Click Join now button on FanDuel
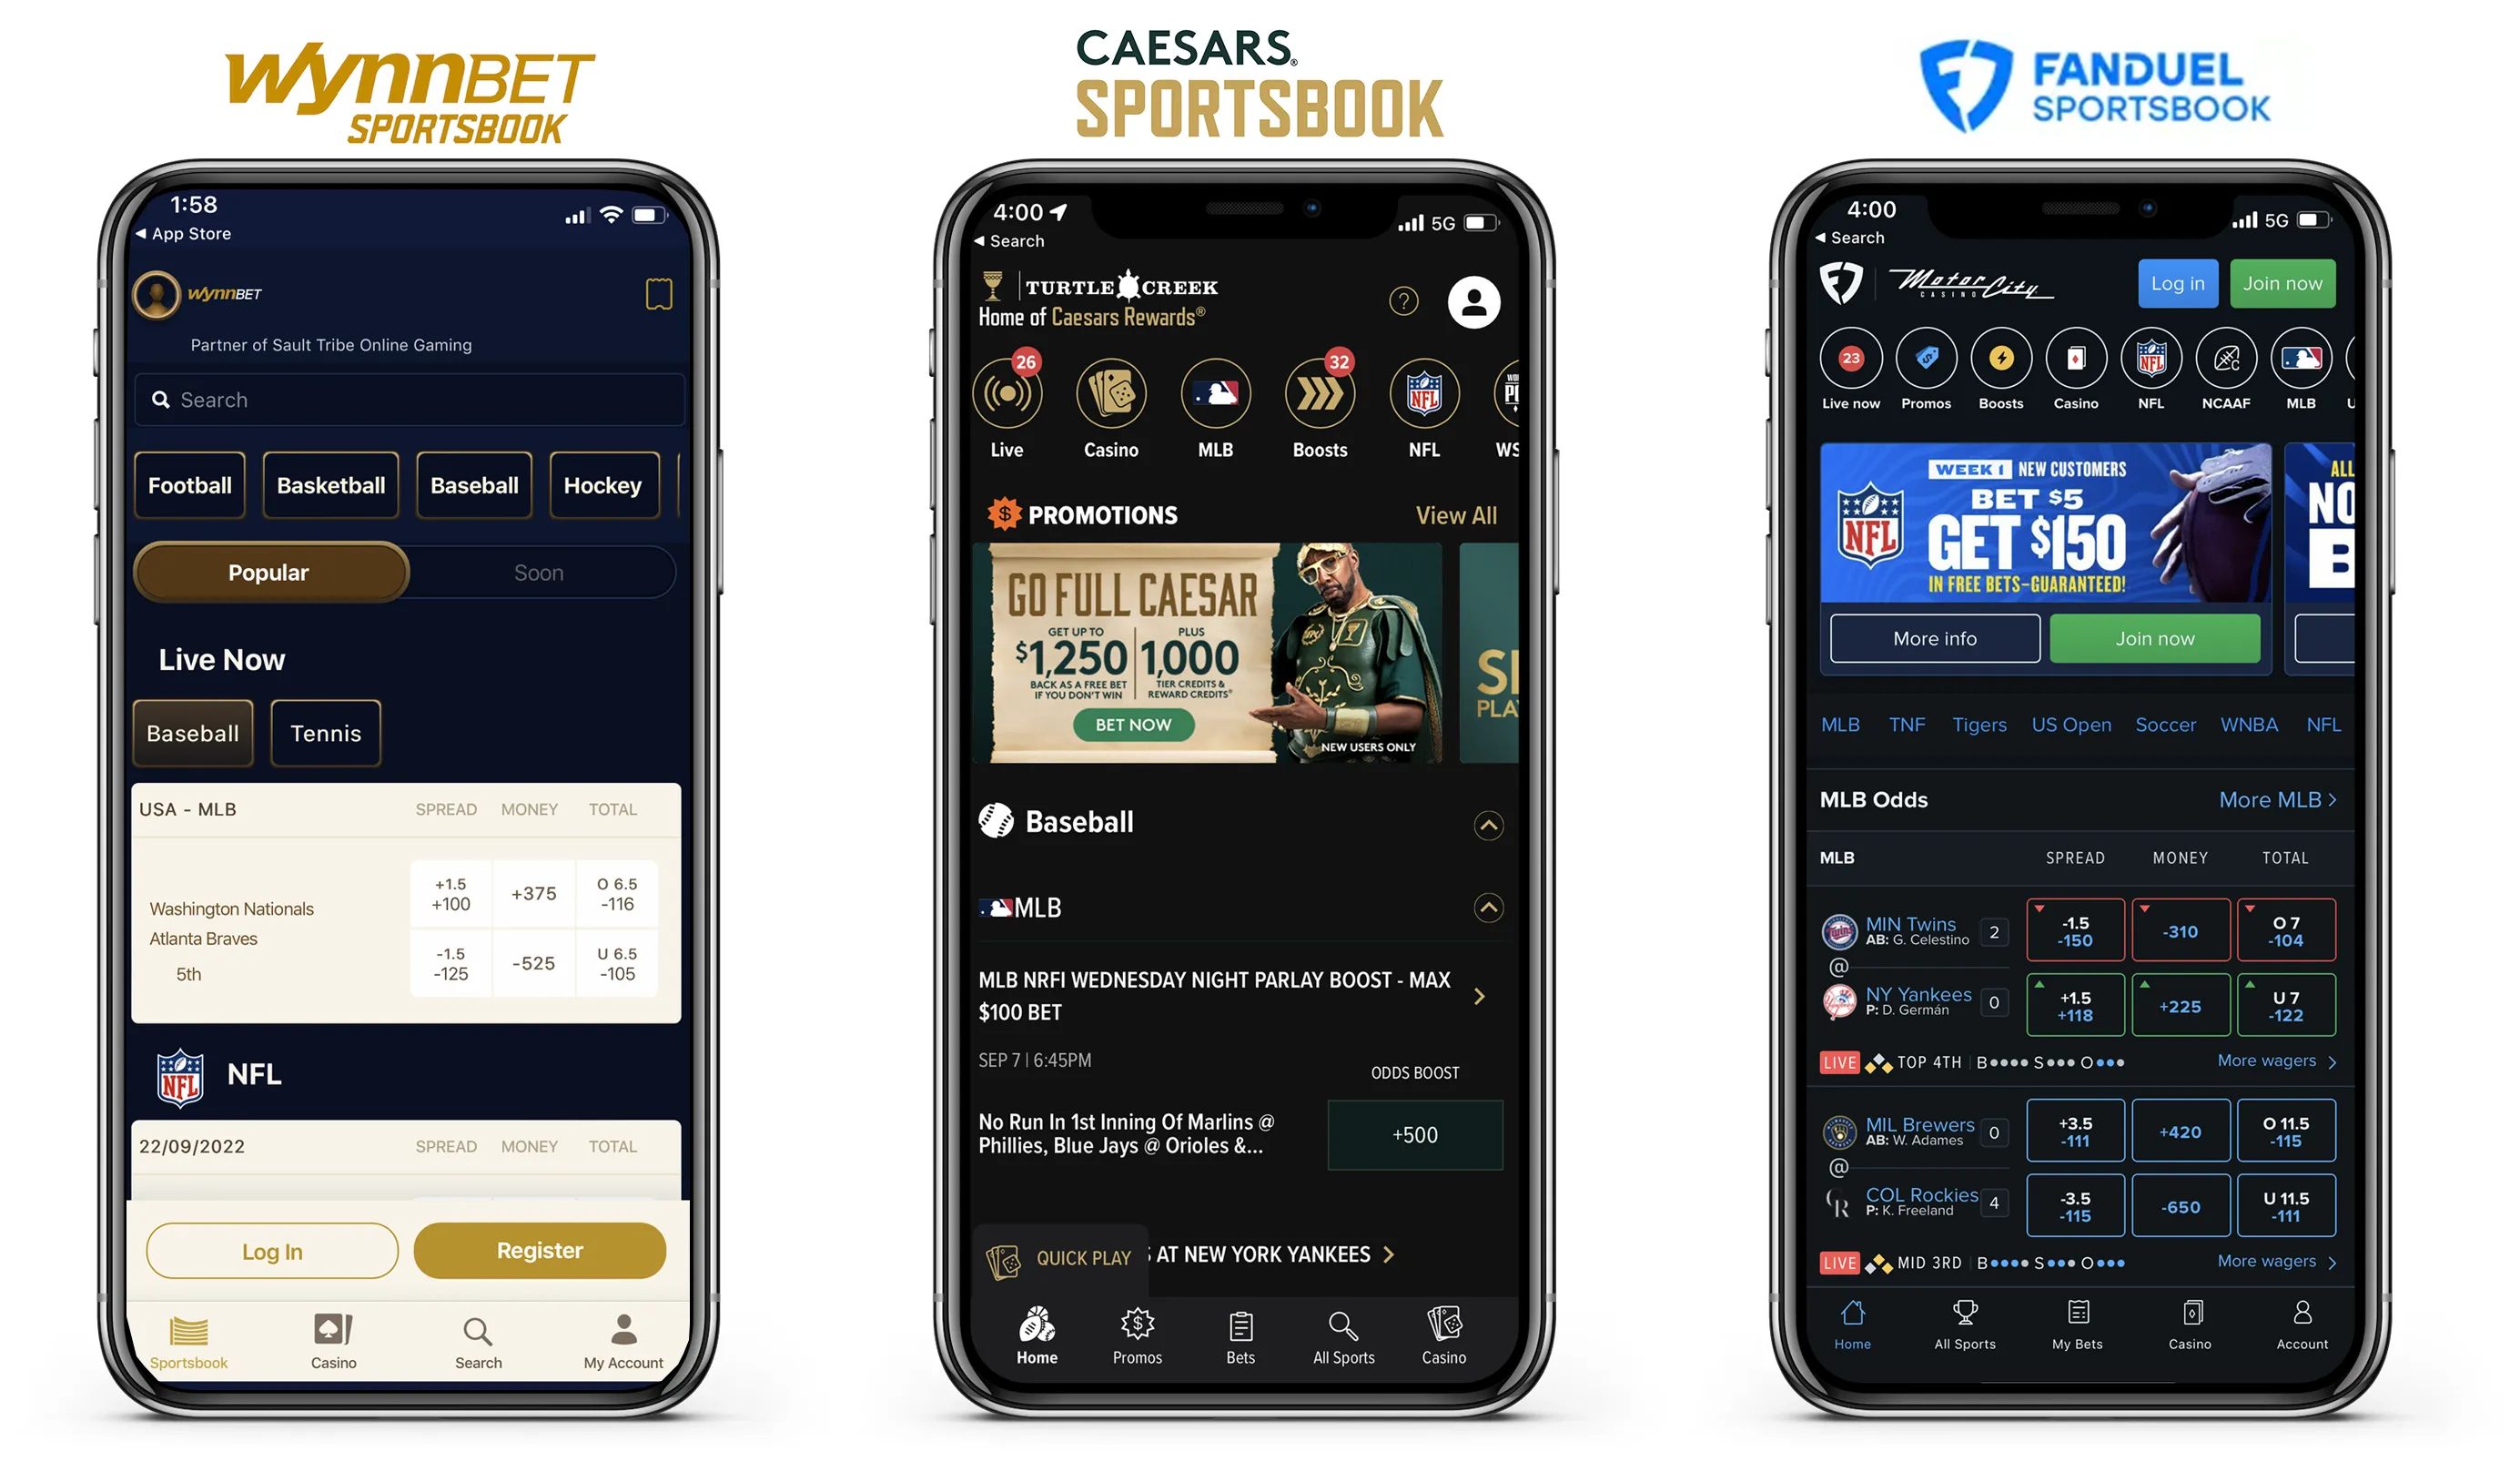The width and height of the screenshot is (2520, 1482). tap(2280, 282)
